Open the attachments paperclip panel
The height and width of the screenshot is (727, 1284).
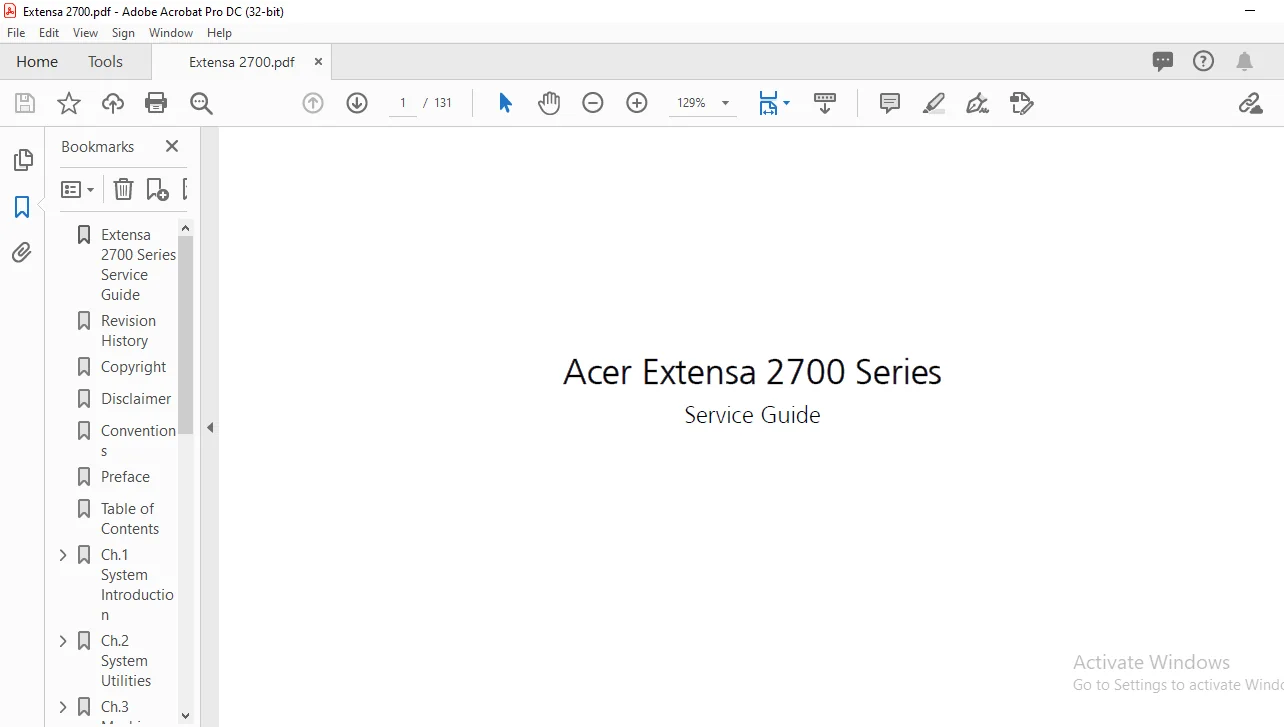point(22,253)
